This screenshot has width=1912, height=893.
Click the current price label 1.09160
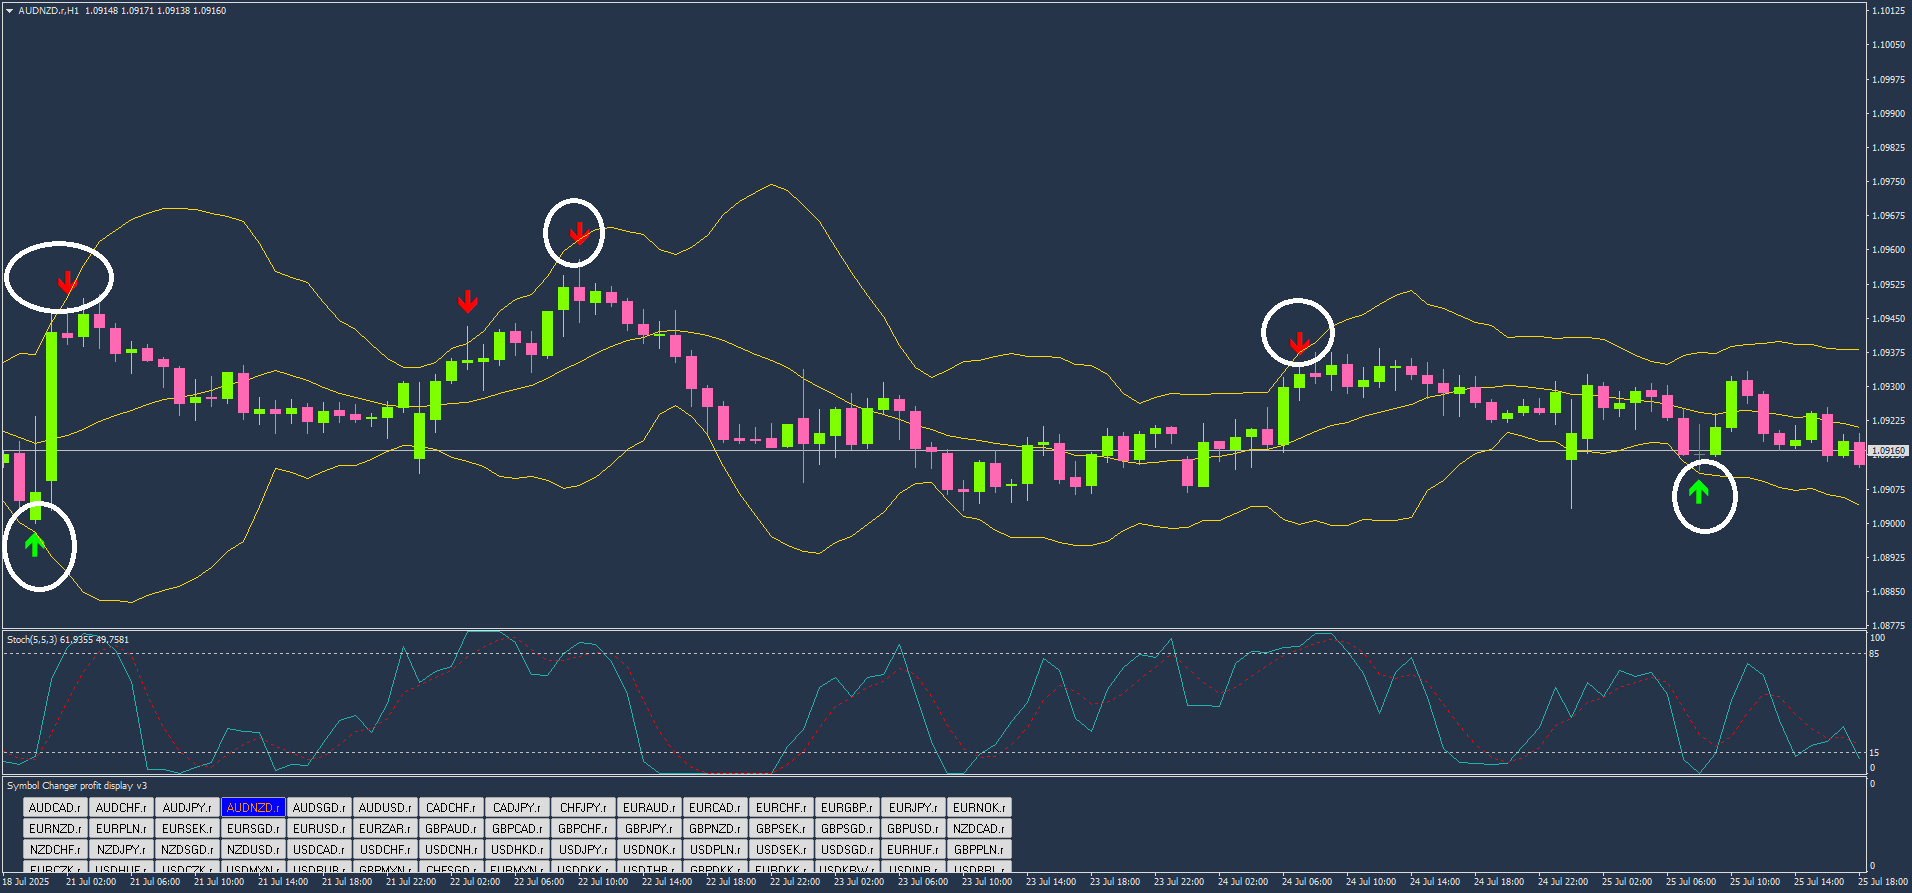1887,451
